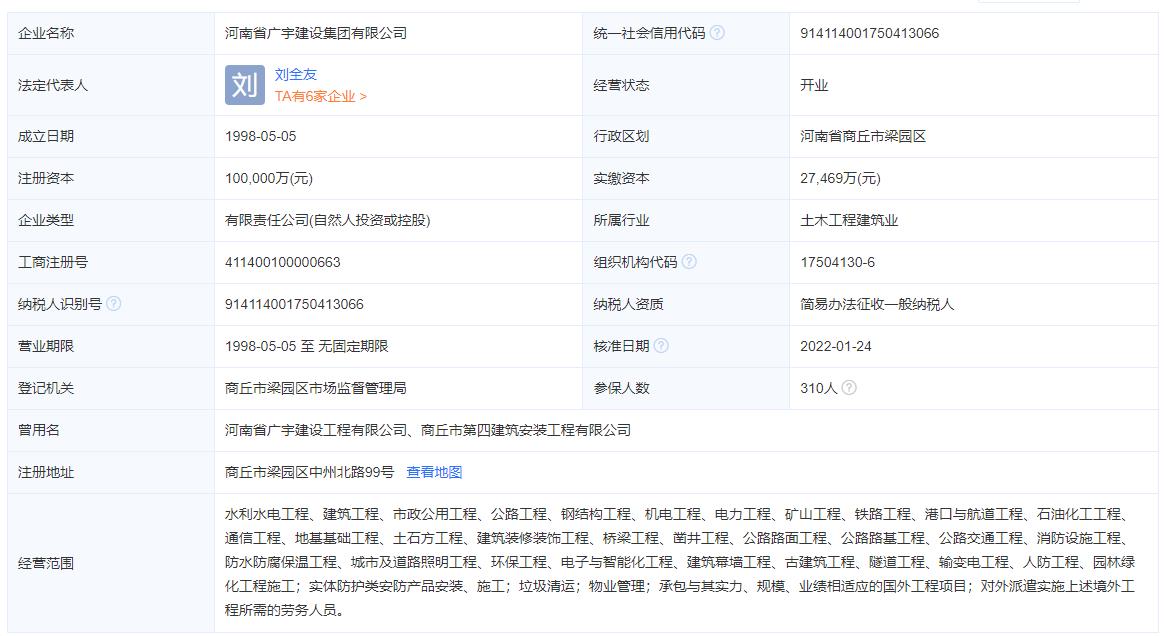Click 所属行业 label cell
This screenshot has height=636, width=1165.
pos(686,220)
